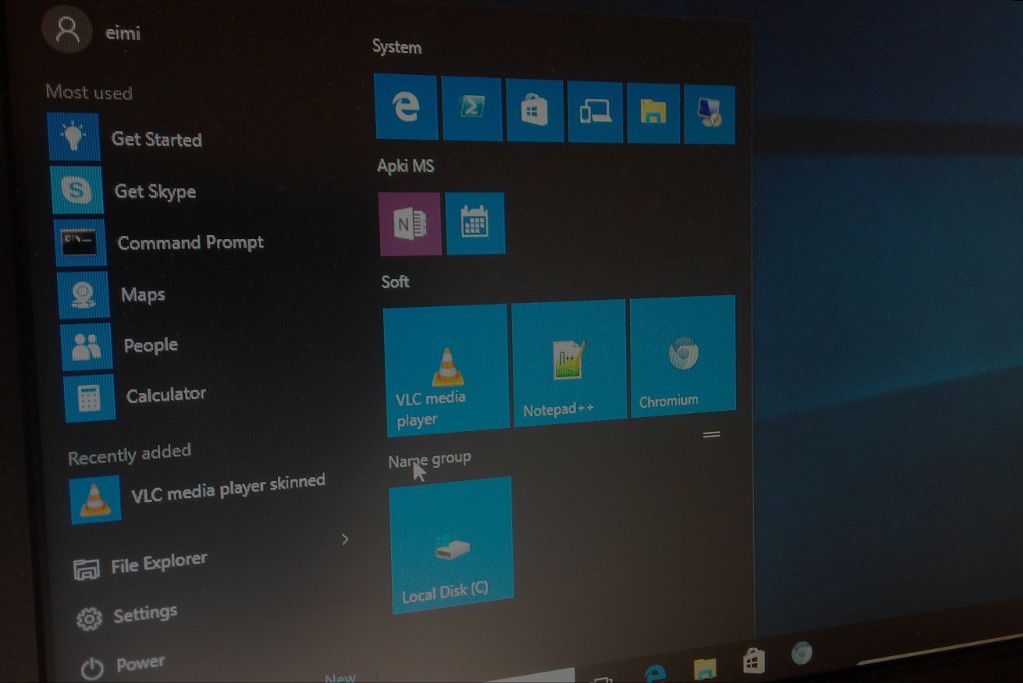Open the Connect devices tile
Screen dimensions: 1023x683
(595, 112)
